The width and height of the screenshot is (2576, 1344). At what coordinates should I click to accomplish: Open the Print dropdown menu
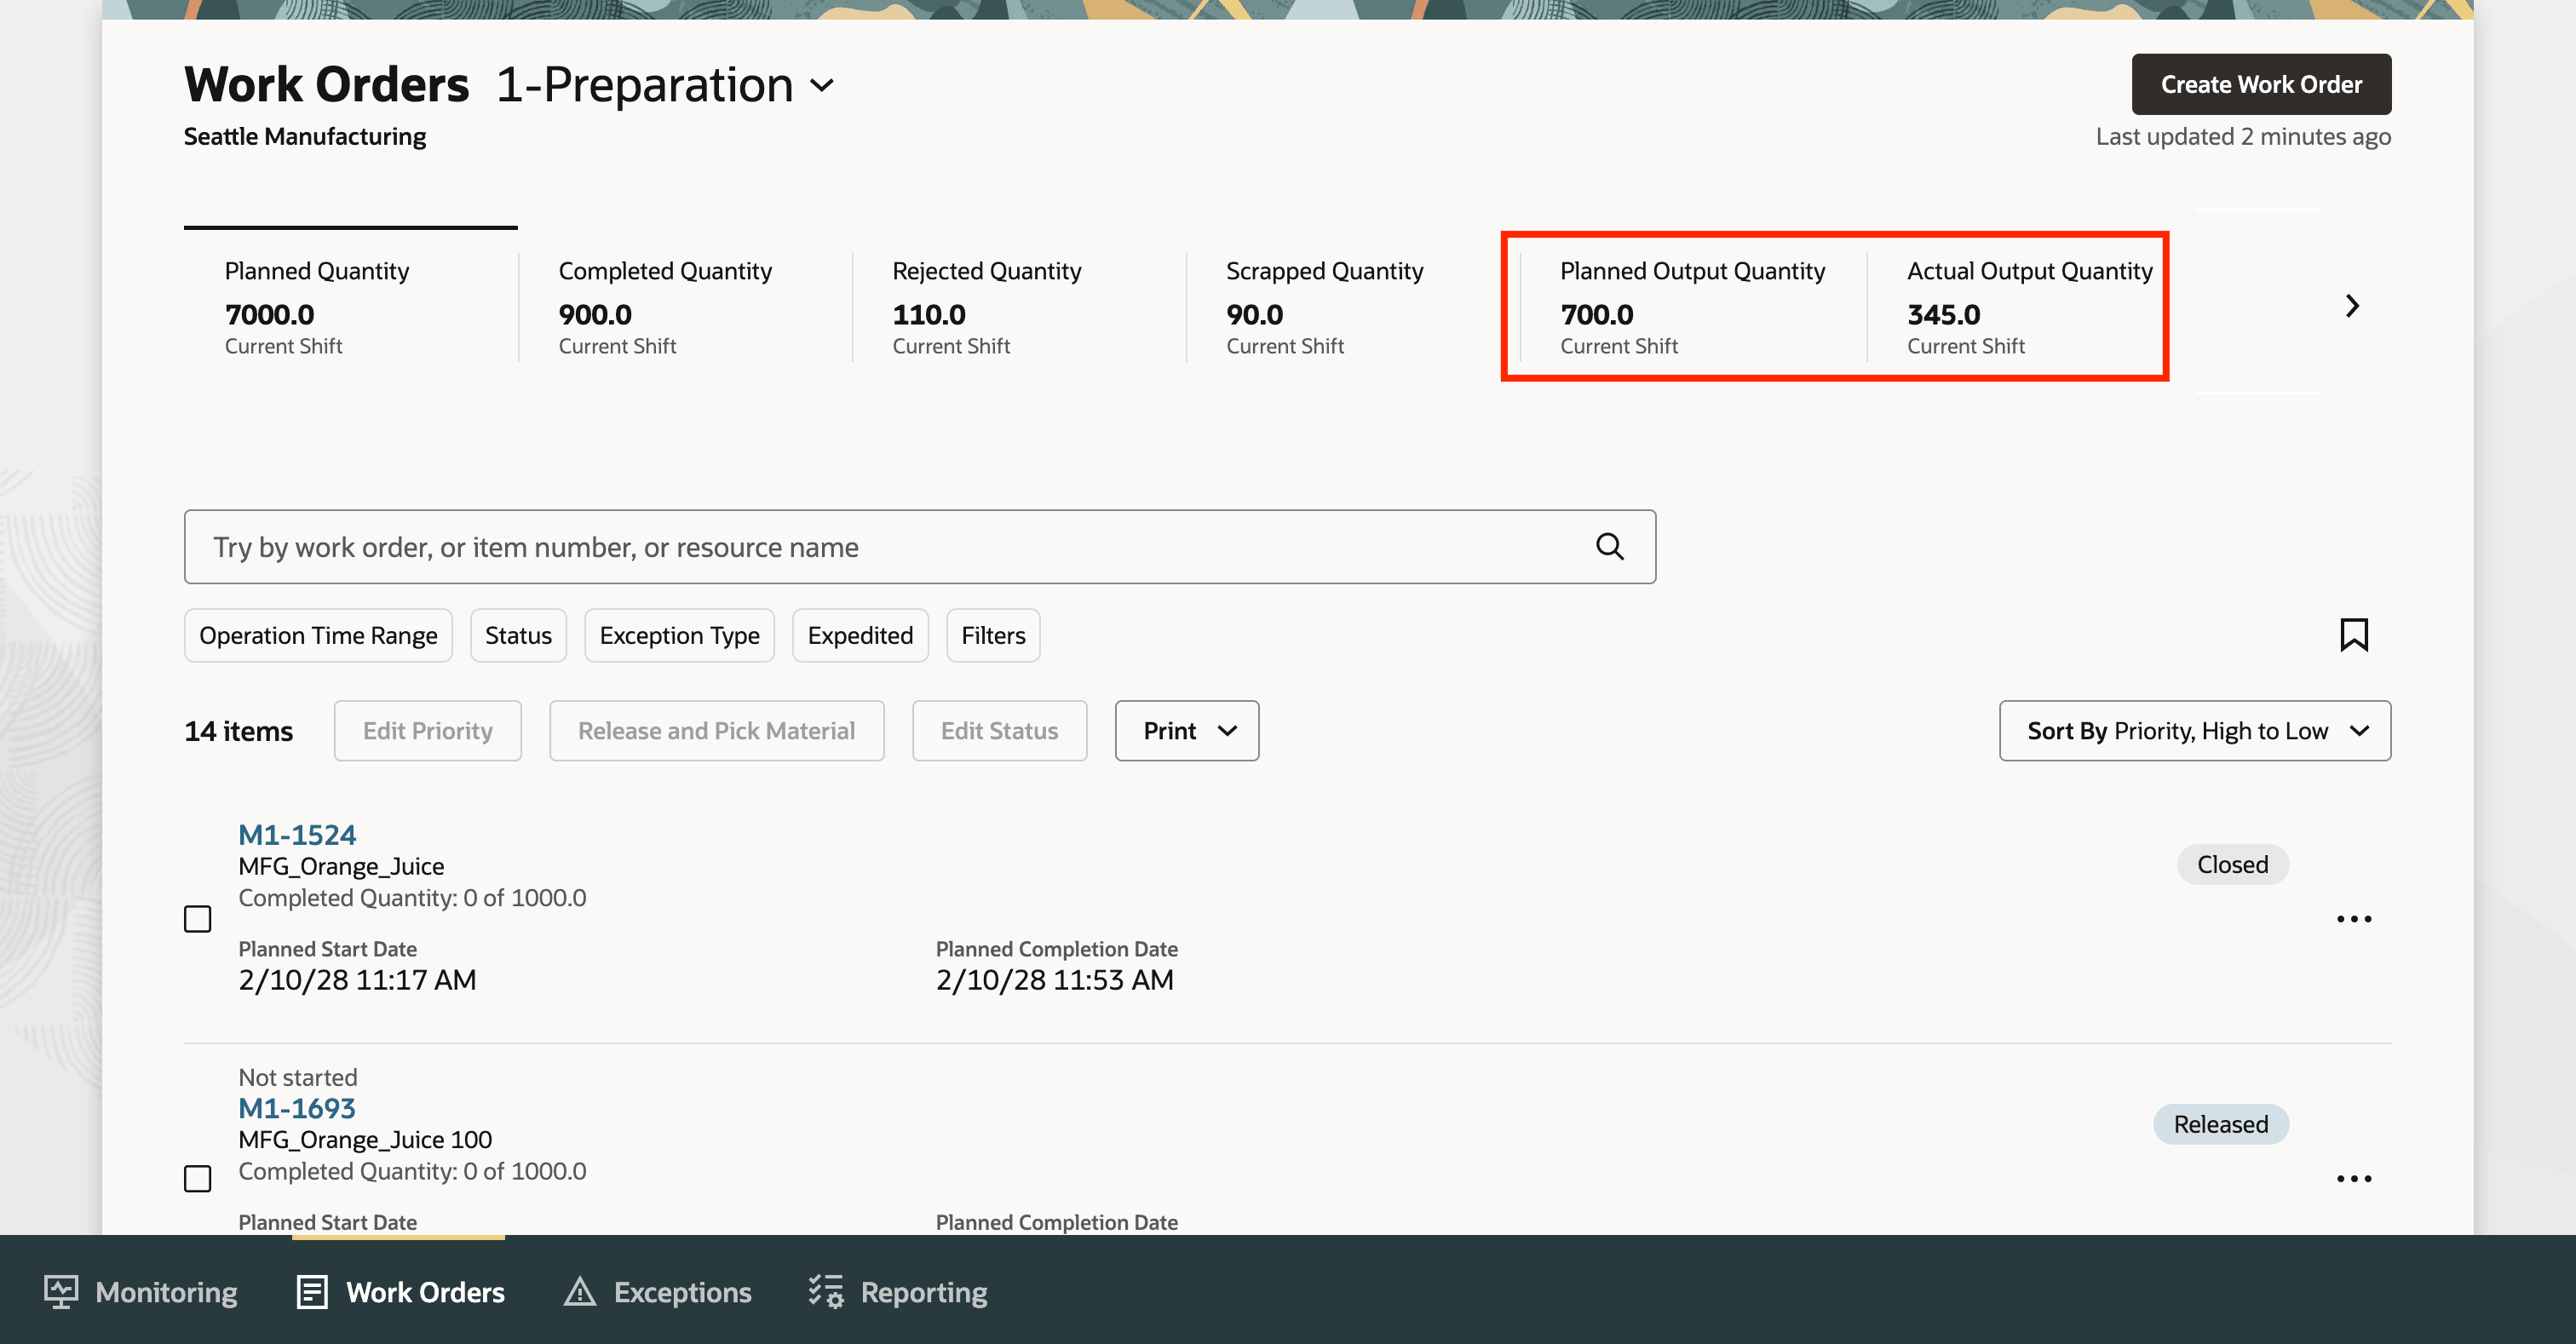point(1186,731)
